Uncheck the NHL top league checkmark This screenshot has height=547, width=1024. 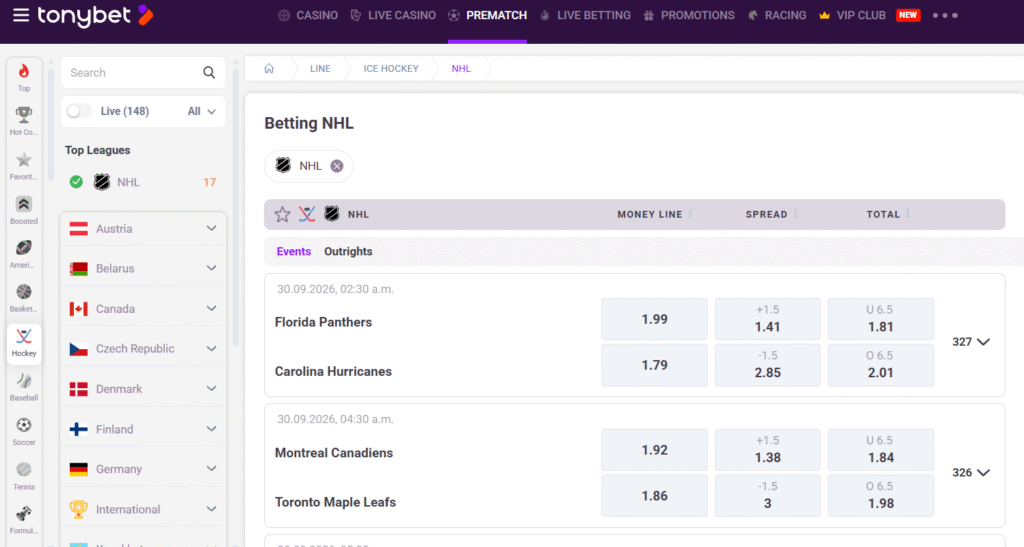coord(76,182)
